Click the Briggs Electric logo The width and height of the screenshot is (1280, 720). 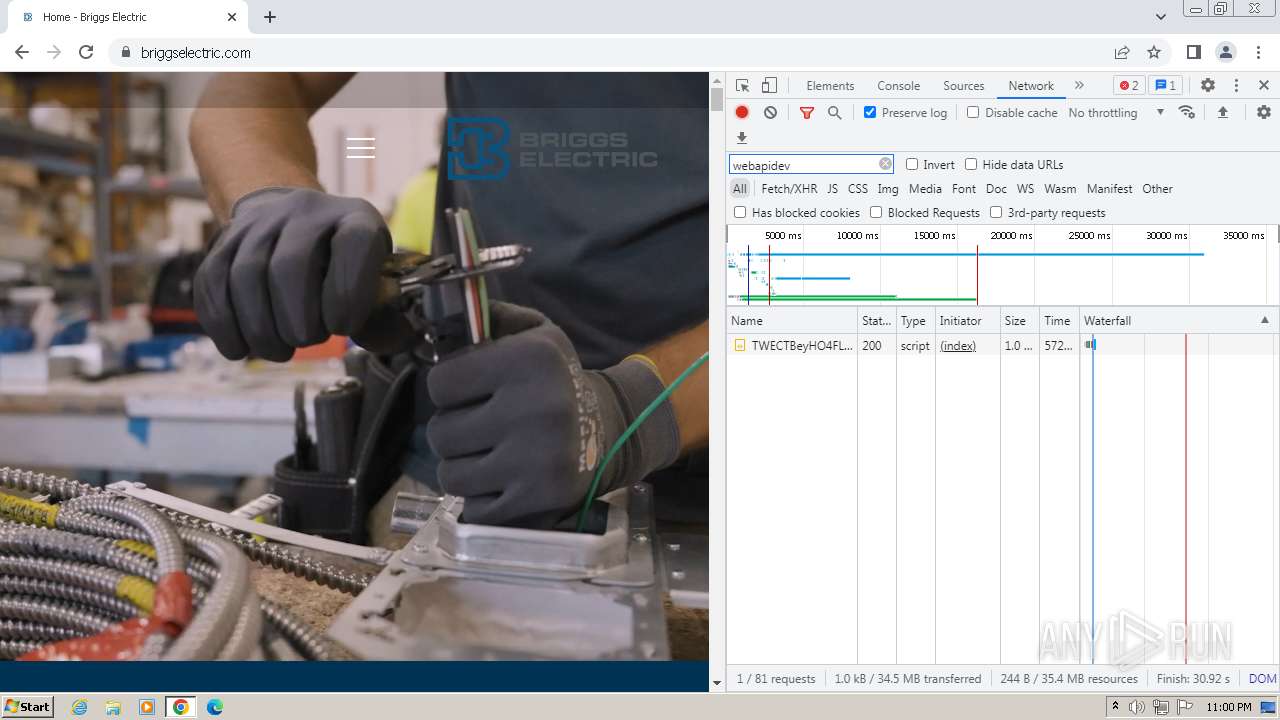coord(552,148)
